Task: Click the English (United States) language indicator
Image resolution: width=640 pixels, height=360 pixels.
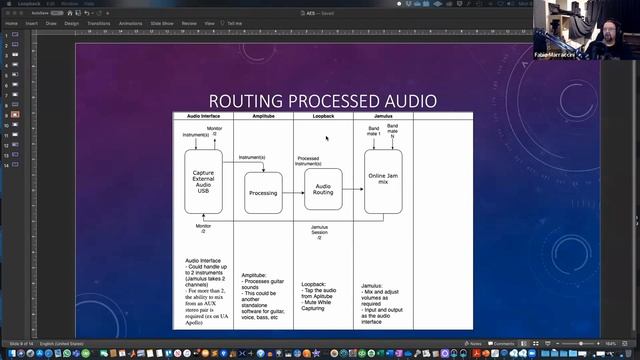Action: (x=62, y=344)
